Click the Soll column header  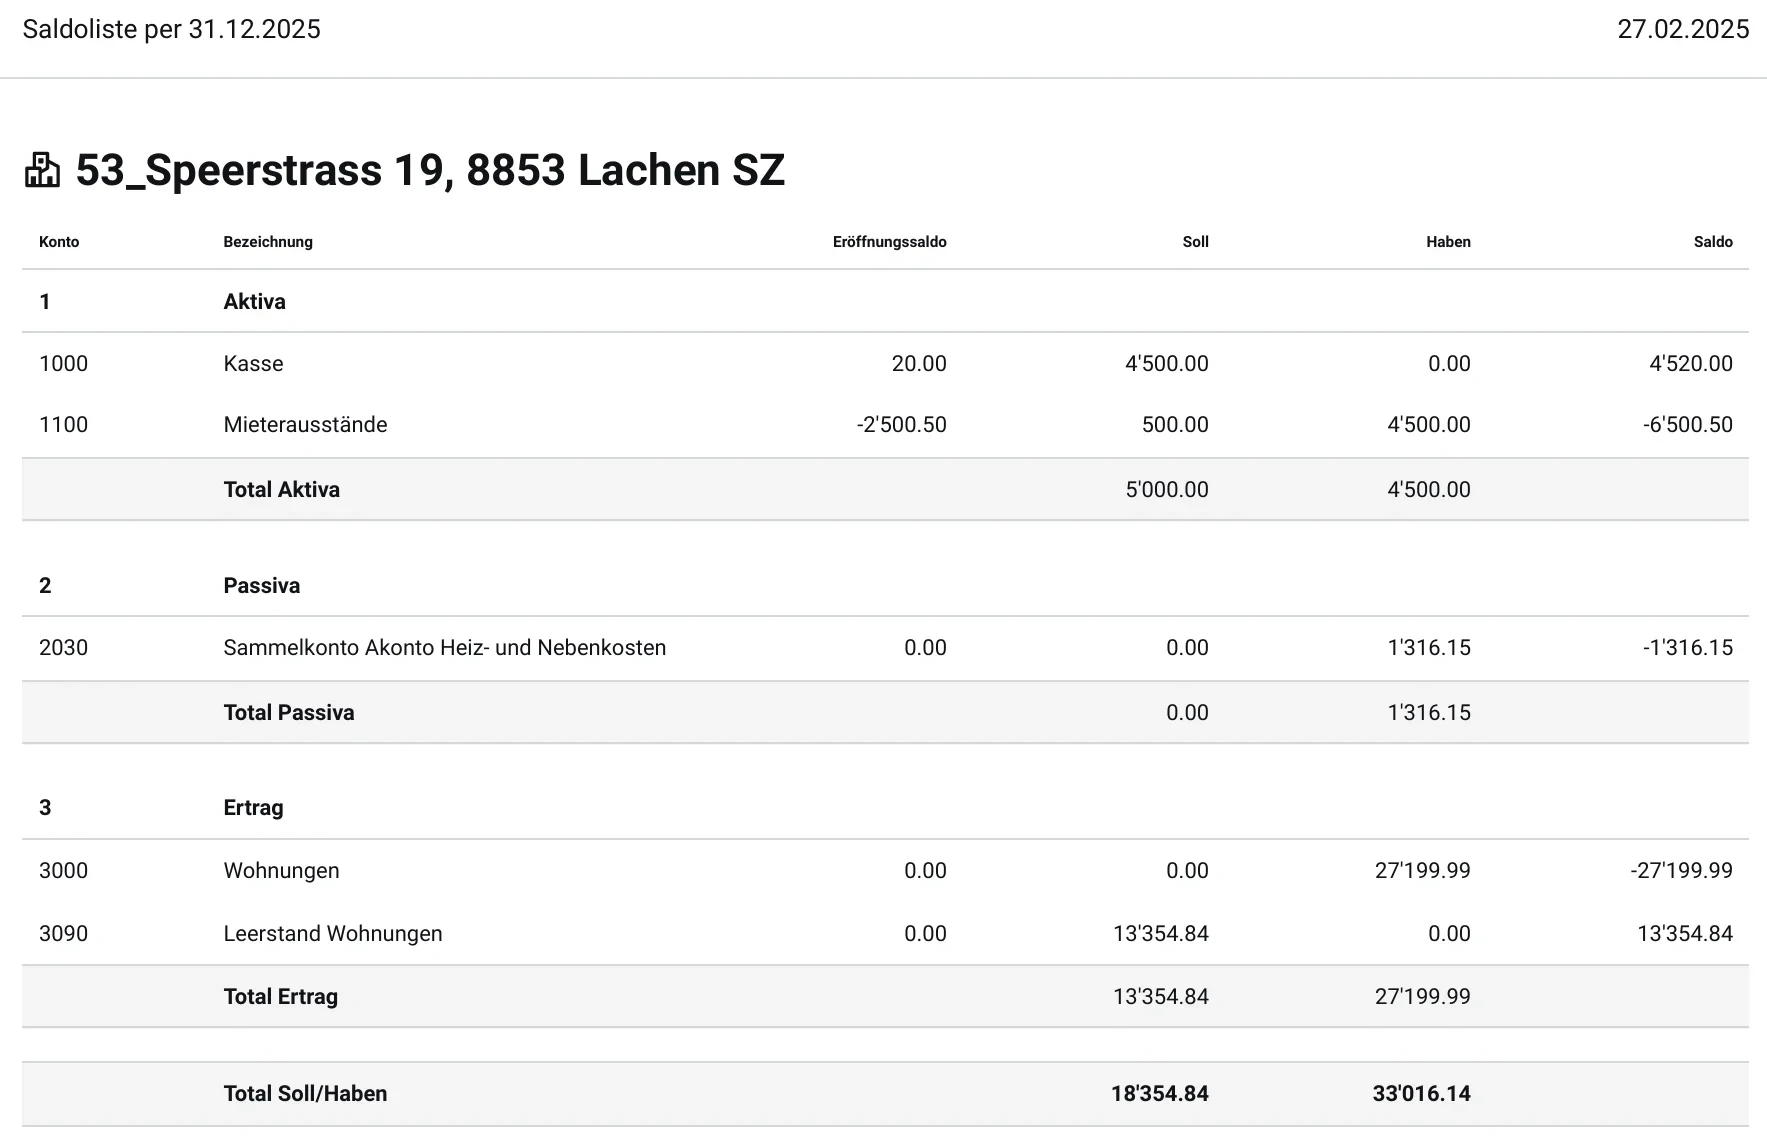click(1195, 242)
